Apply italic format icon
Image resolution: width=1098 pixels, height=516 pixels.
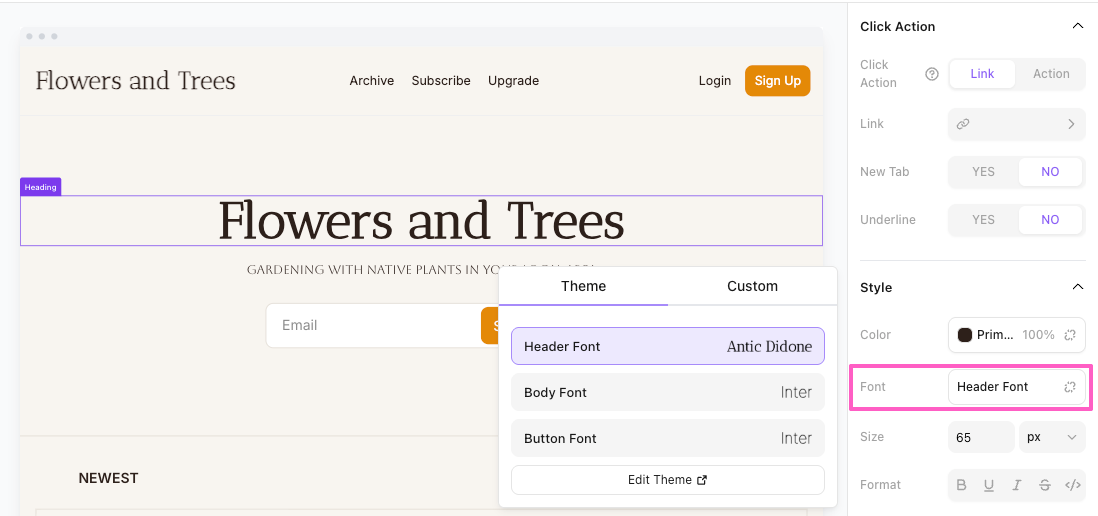coord(1017,485)
